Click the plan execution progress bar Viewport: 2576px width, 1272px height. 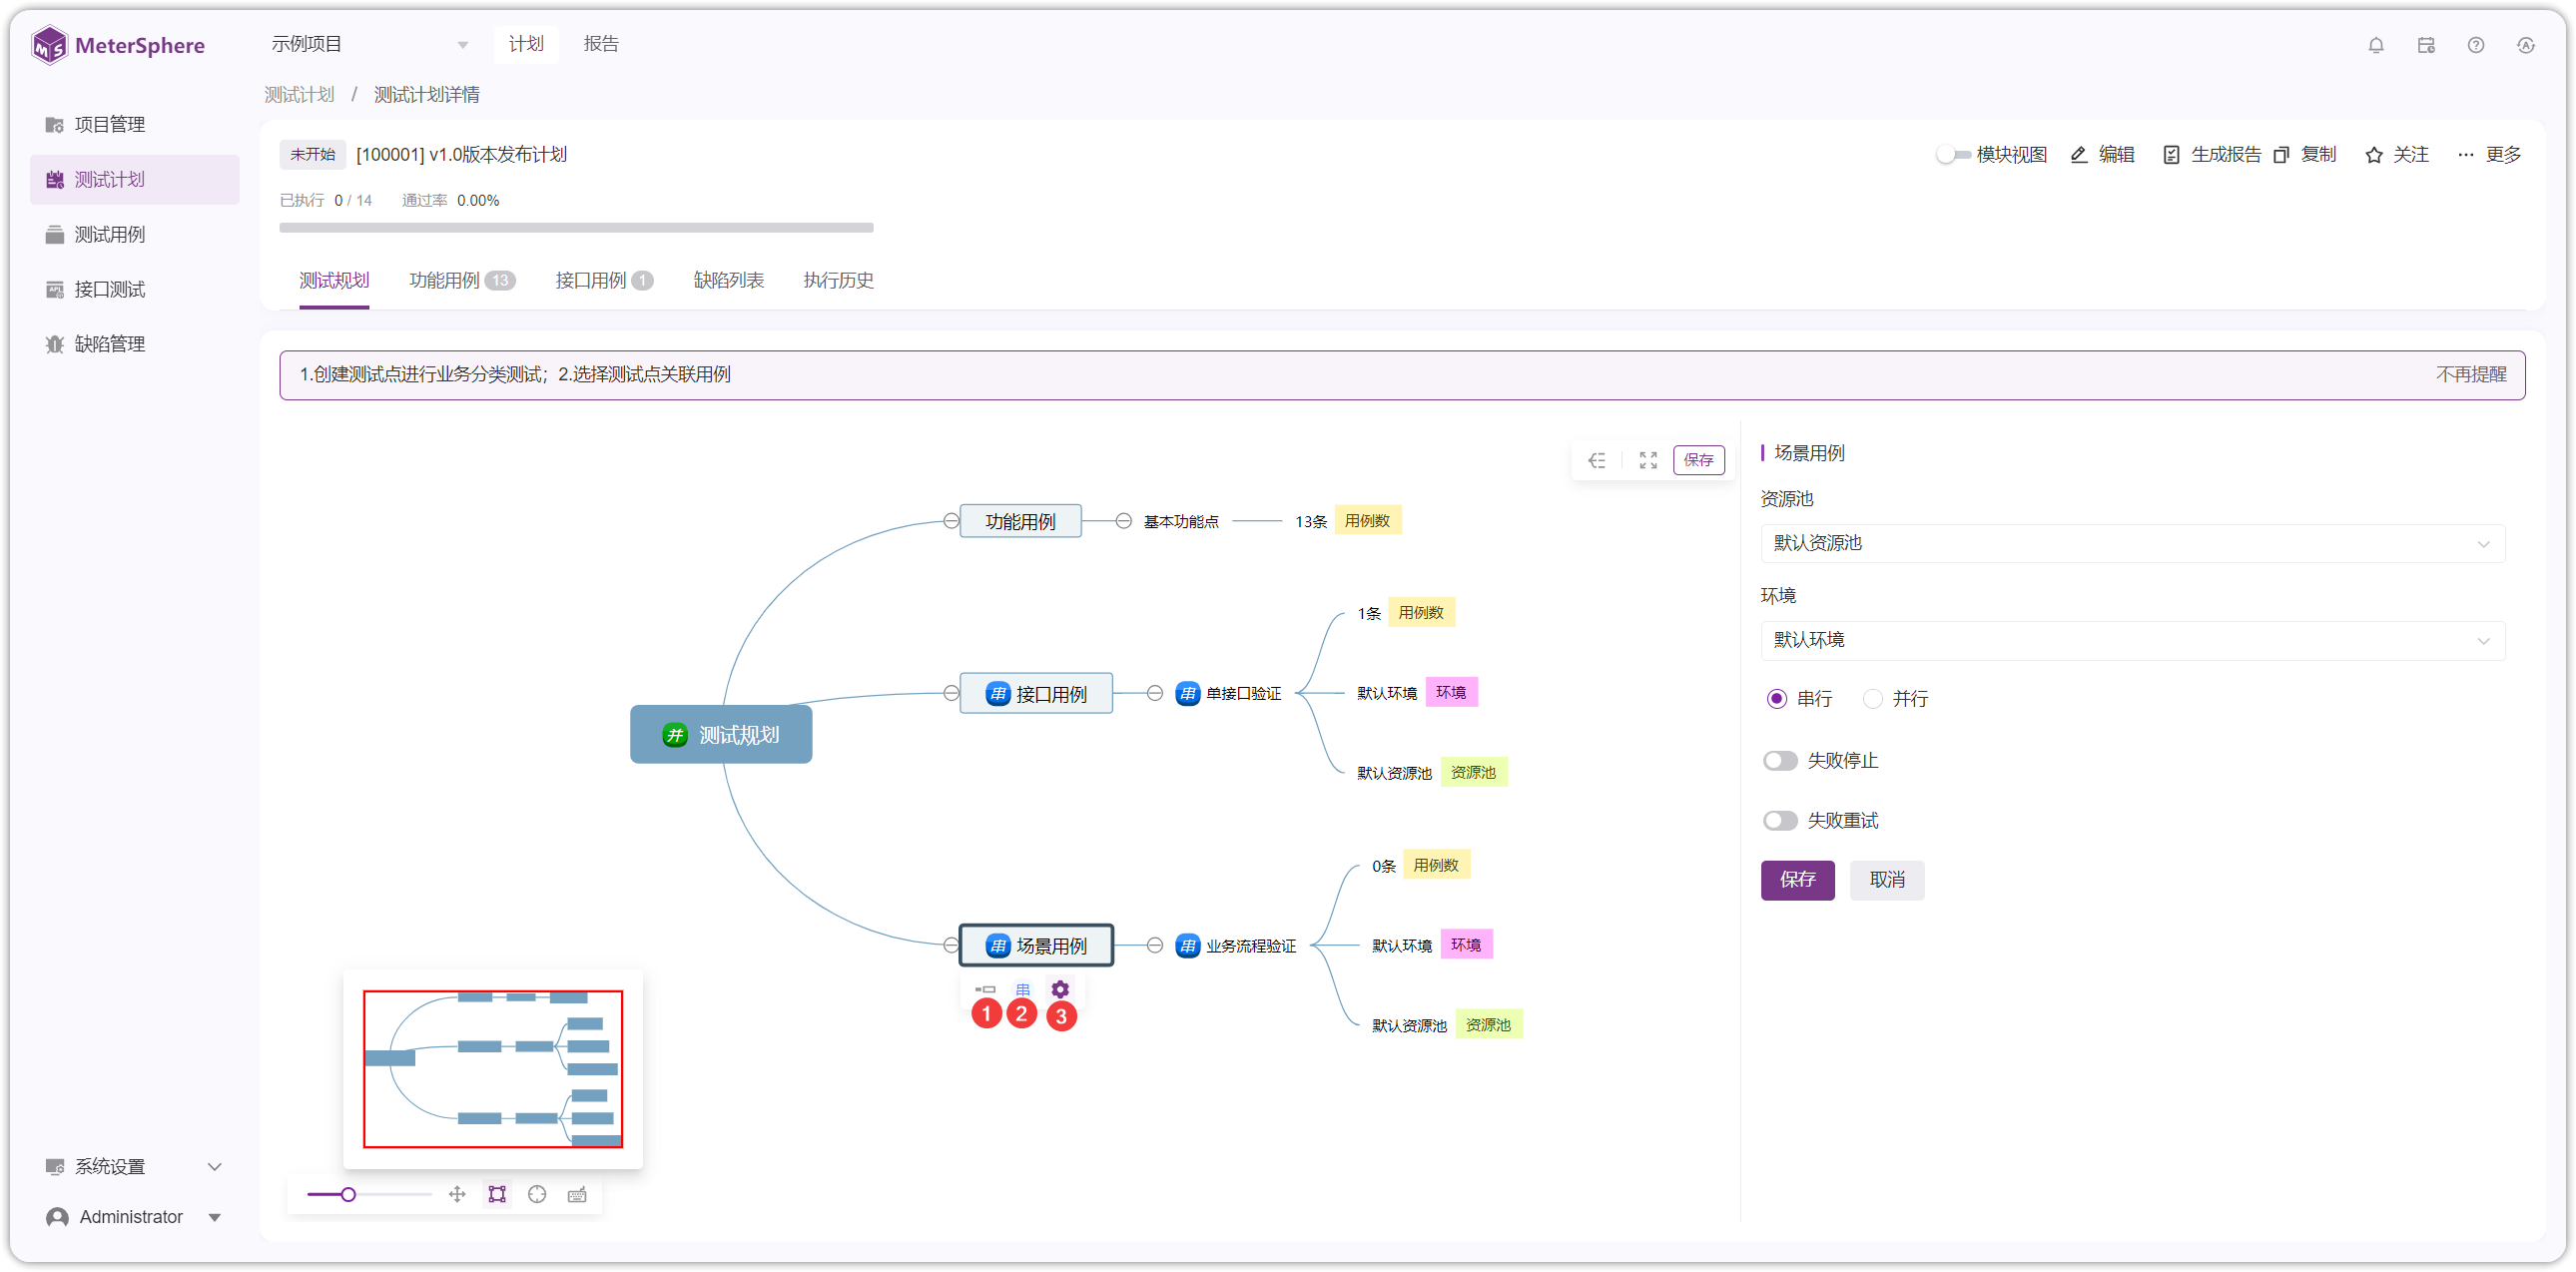tap(576, 228)
